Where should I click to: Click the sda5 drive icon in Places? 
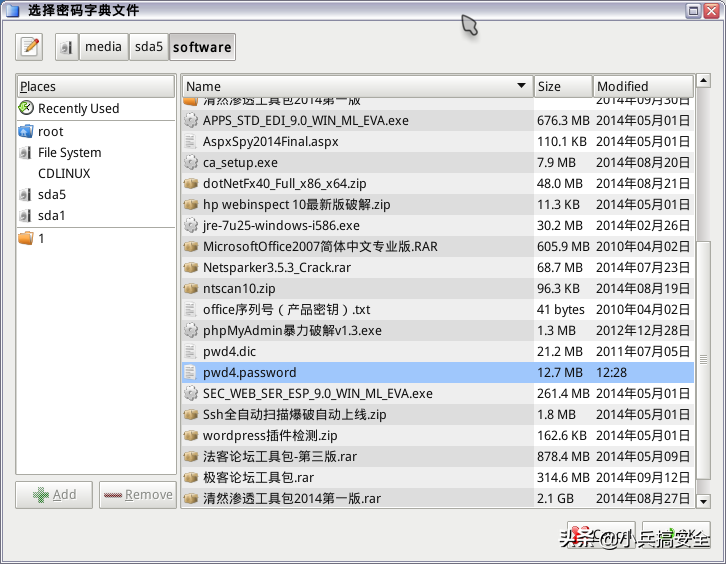point(26,194)
